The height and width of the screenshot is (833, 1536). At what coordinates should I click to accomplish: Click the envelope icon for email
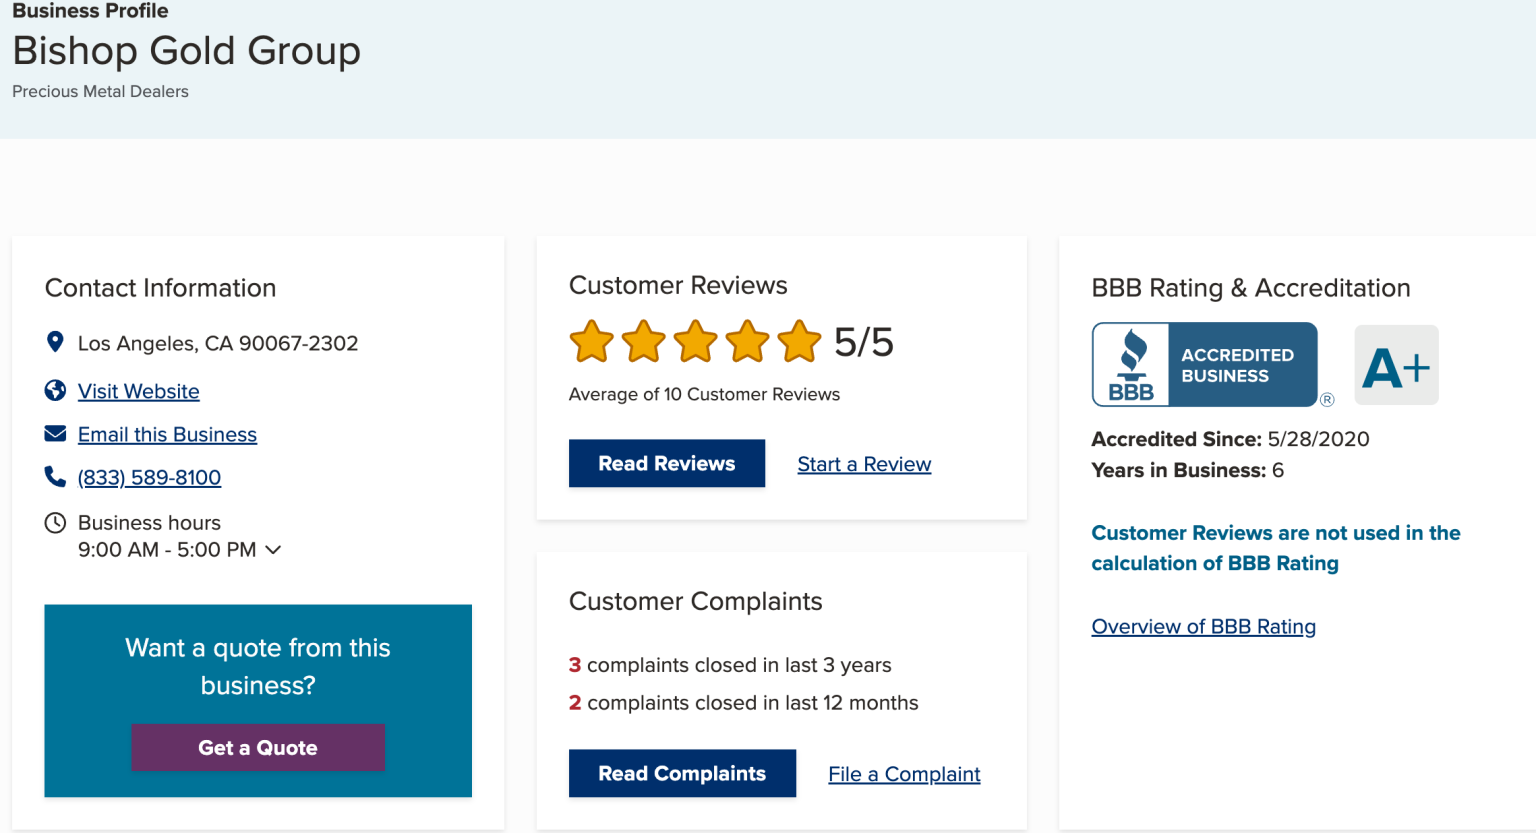(x=55, y=433)
